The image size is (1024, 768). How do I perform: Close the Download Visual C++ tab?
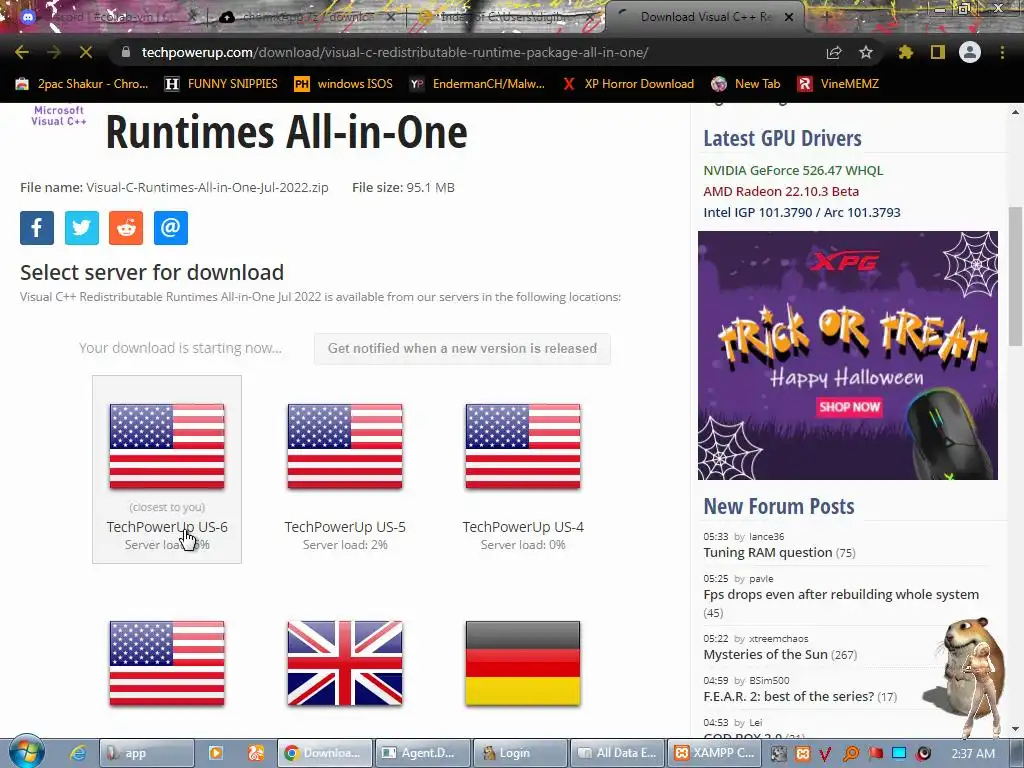pyautogui.click(x=789, y=17)
